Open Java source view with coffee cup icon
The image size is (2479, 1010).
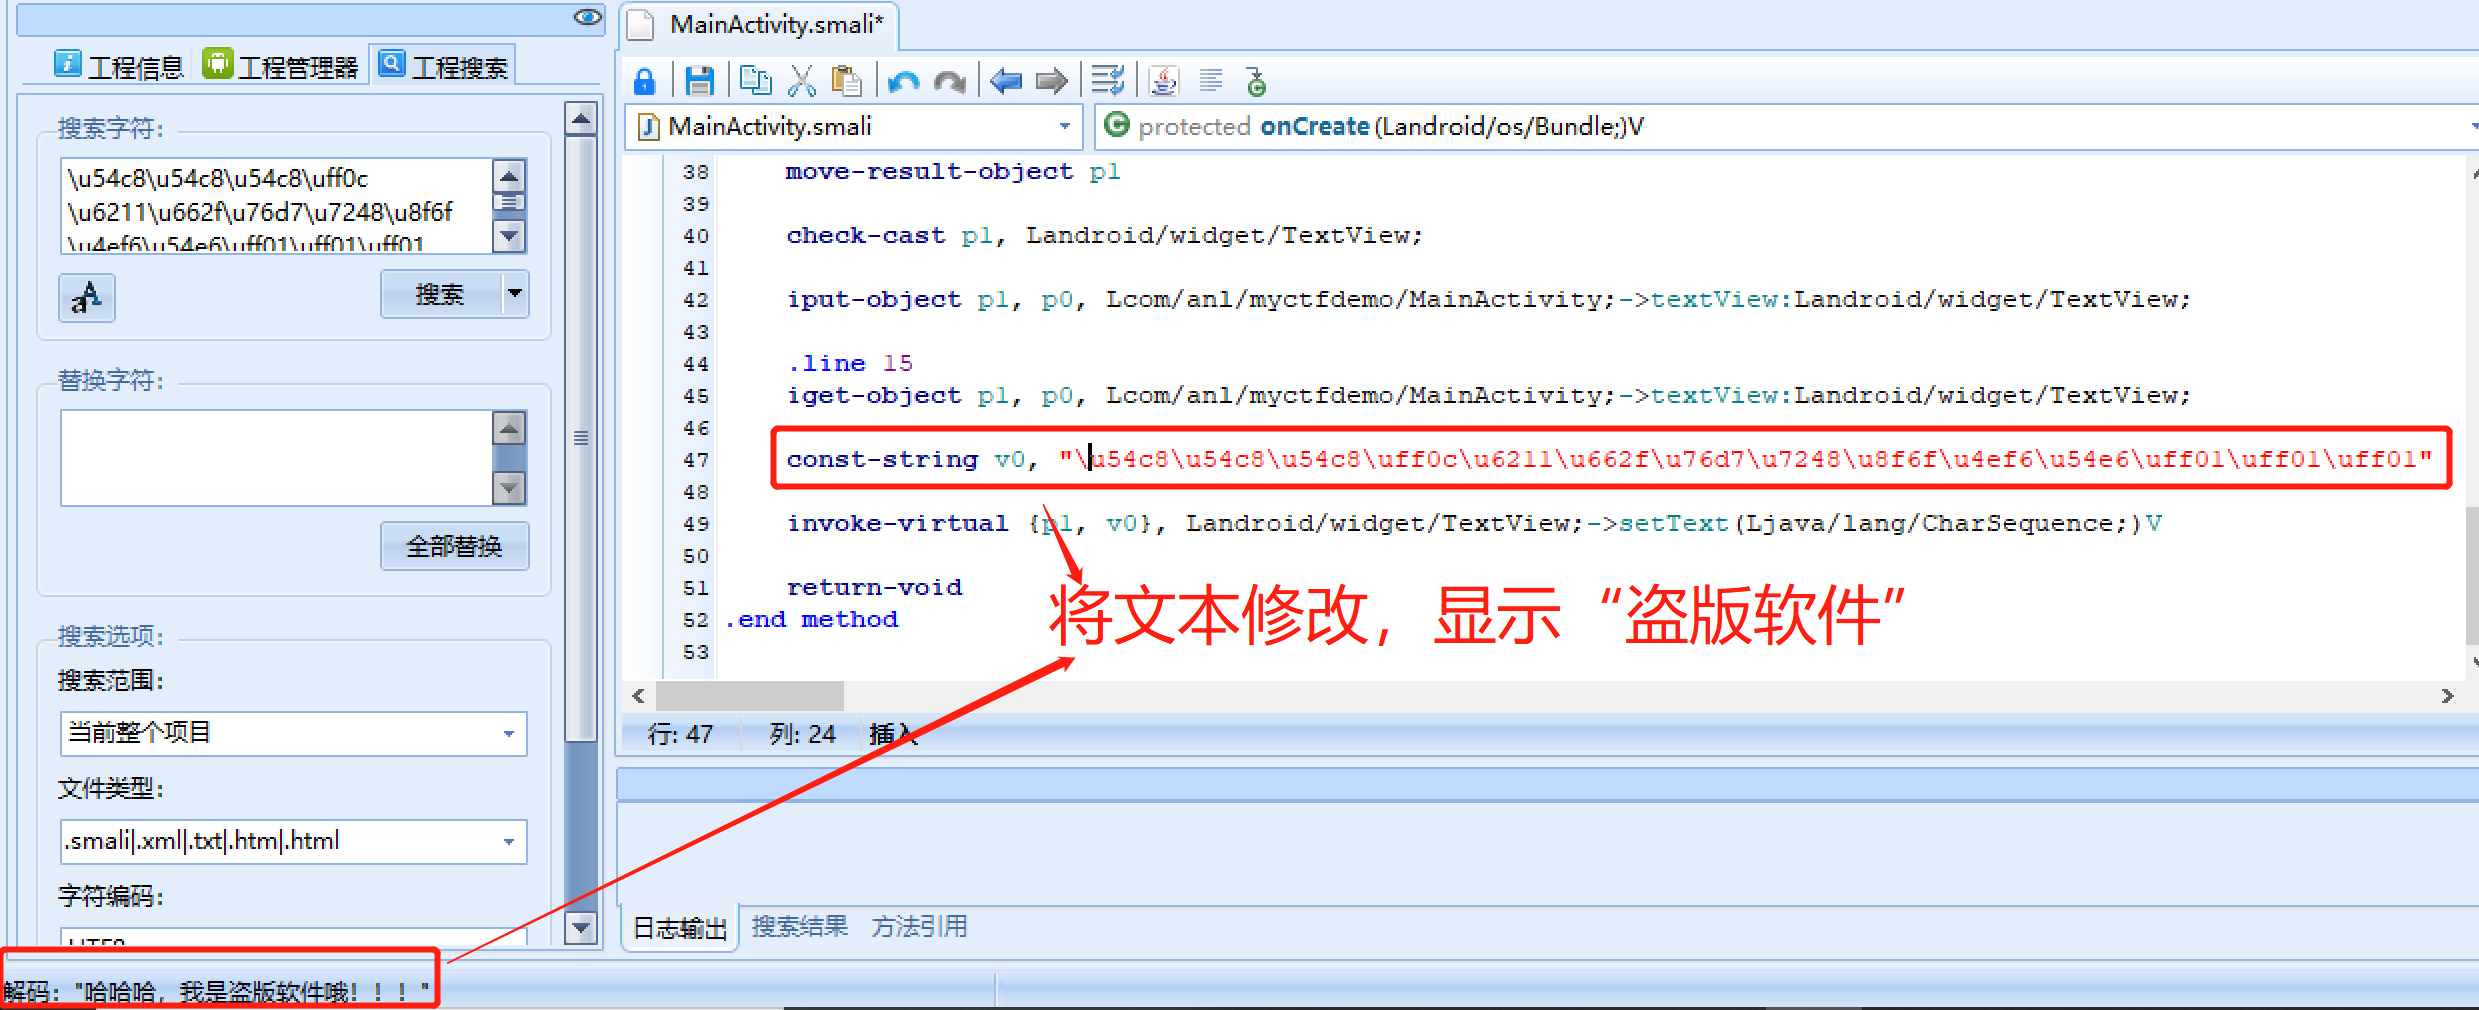click(1164, 80)
